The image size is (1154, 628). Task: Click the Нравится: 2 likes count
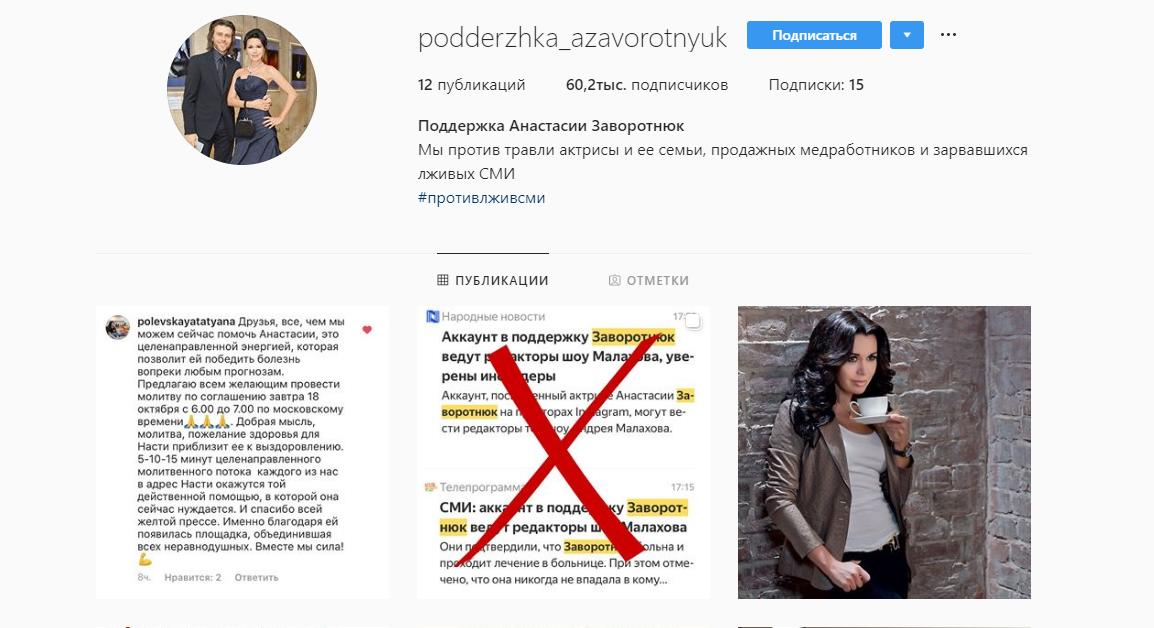tap(193, 578)
